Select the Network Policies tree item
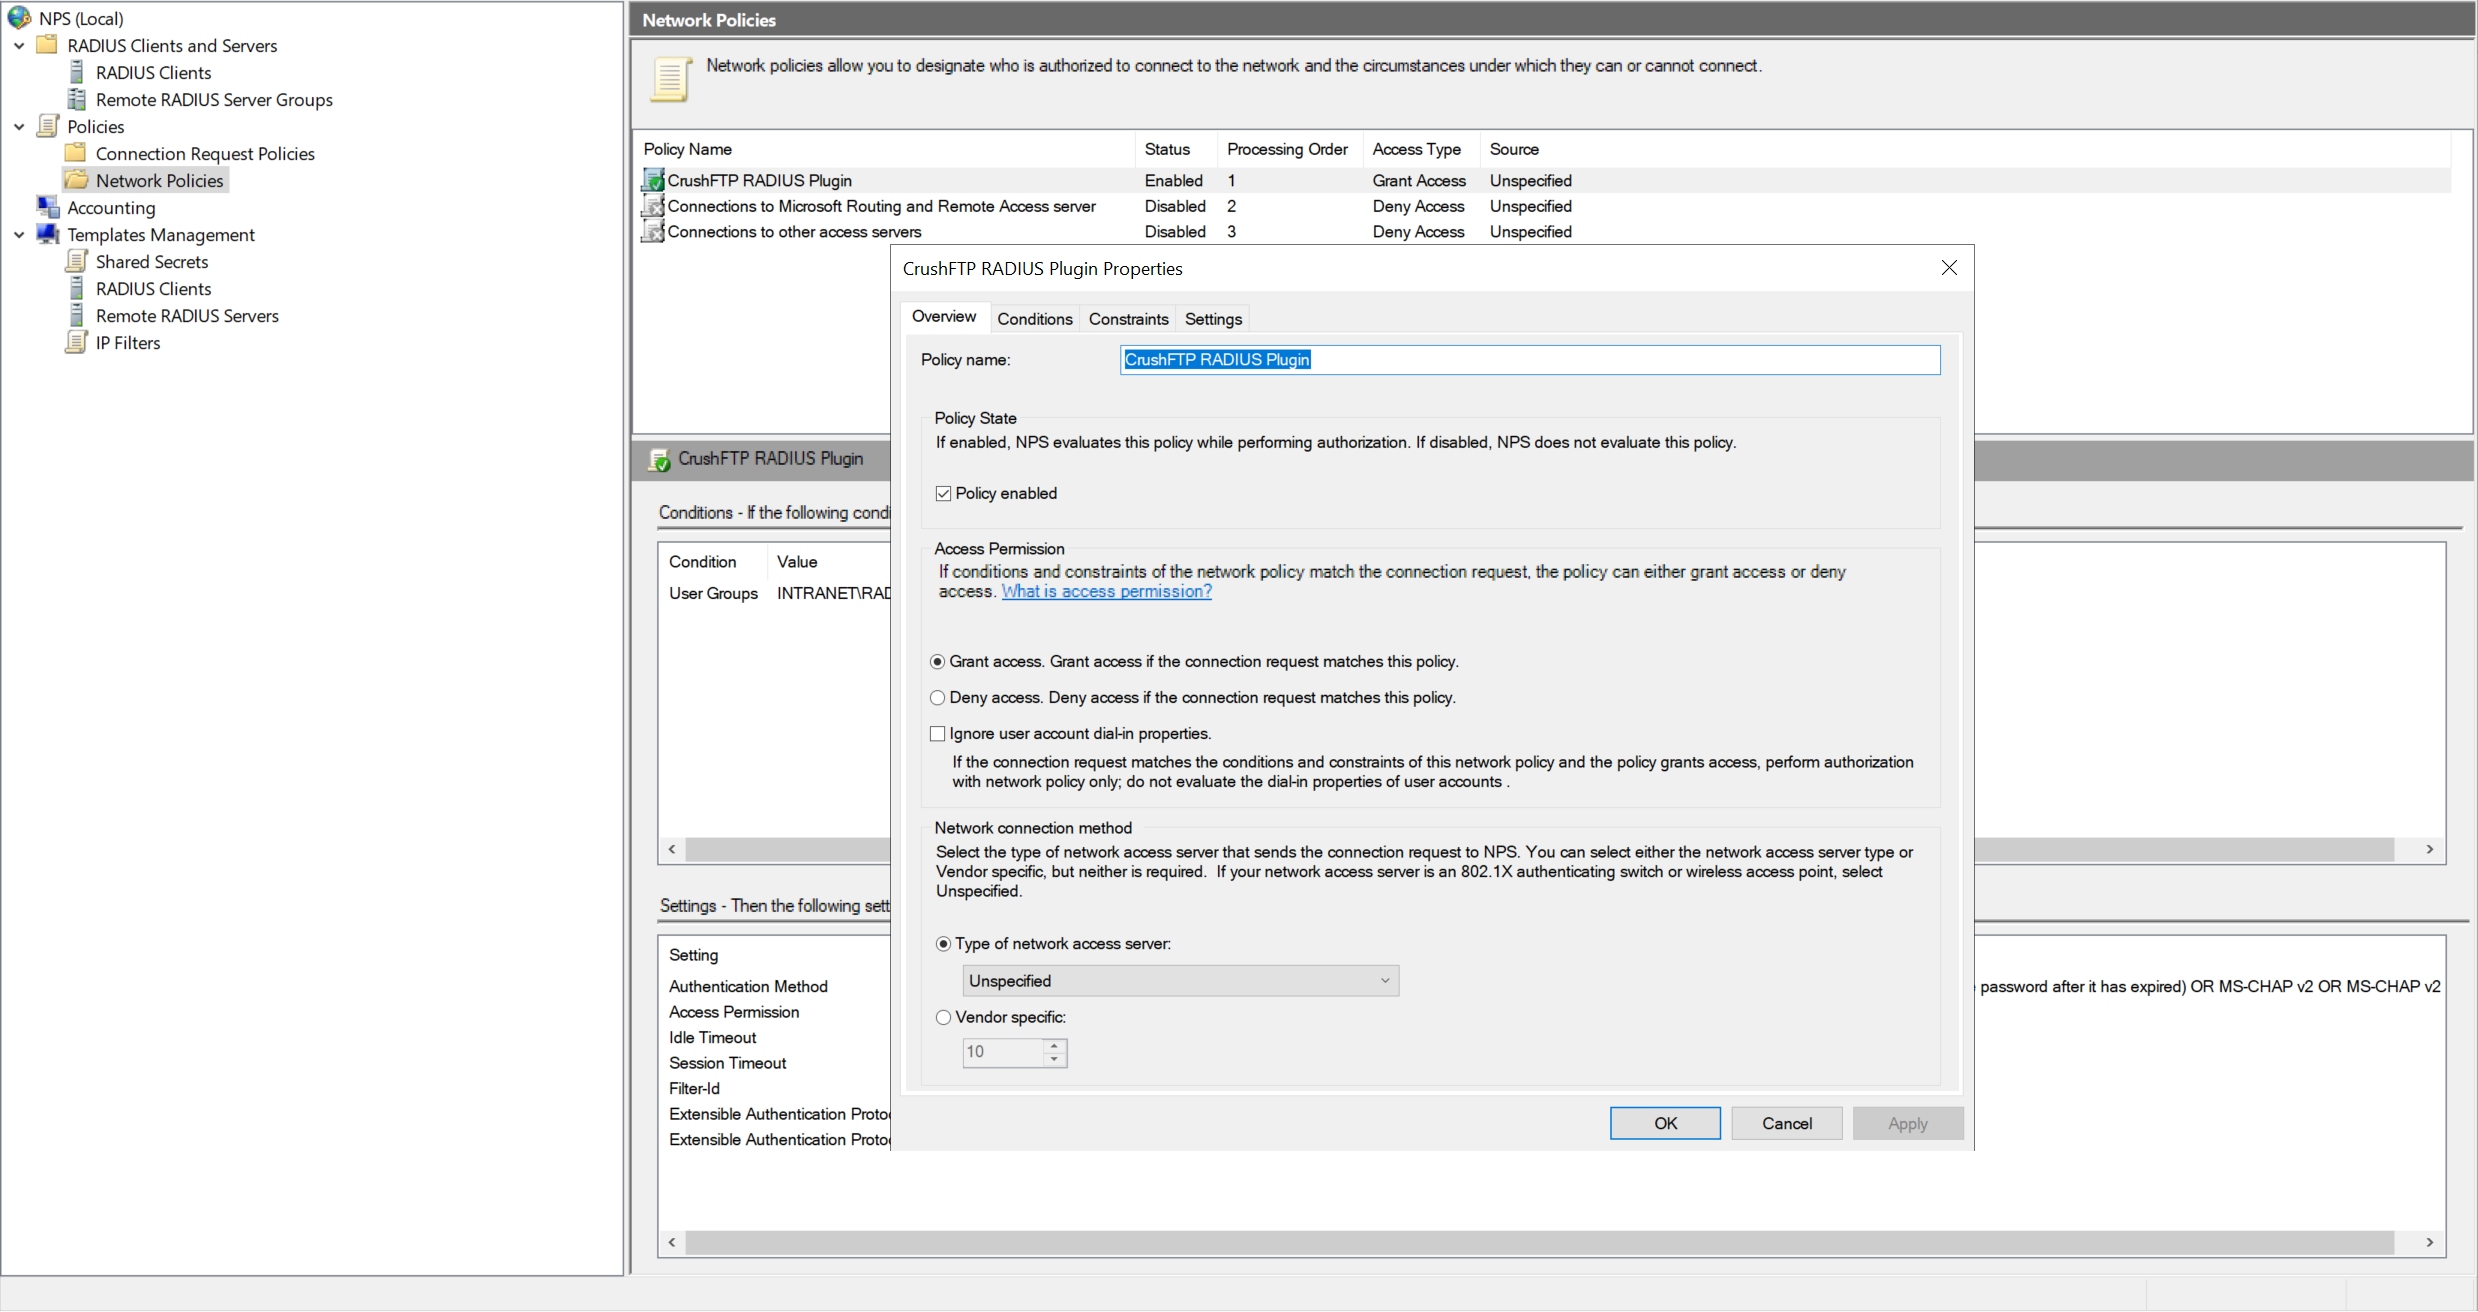 point(159,180)
